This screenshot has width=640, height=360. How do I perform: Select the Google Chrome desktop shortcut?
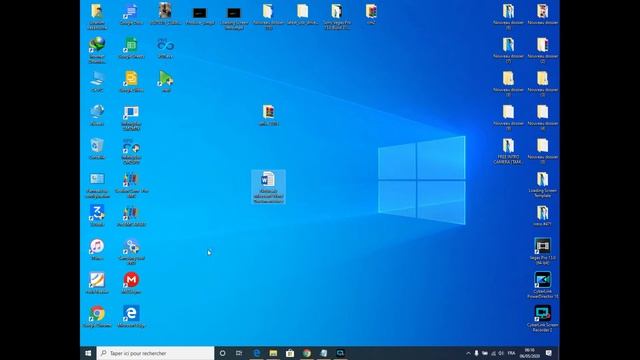click(x=97, y=317)
